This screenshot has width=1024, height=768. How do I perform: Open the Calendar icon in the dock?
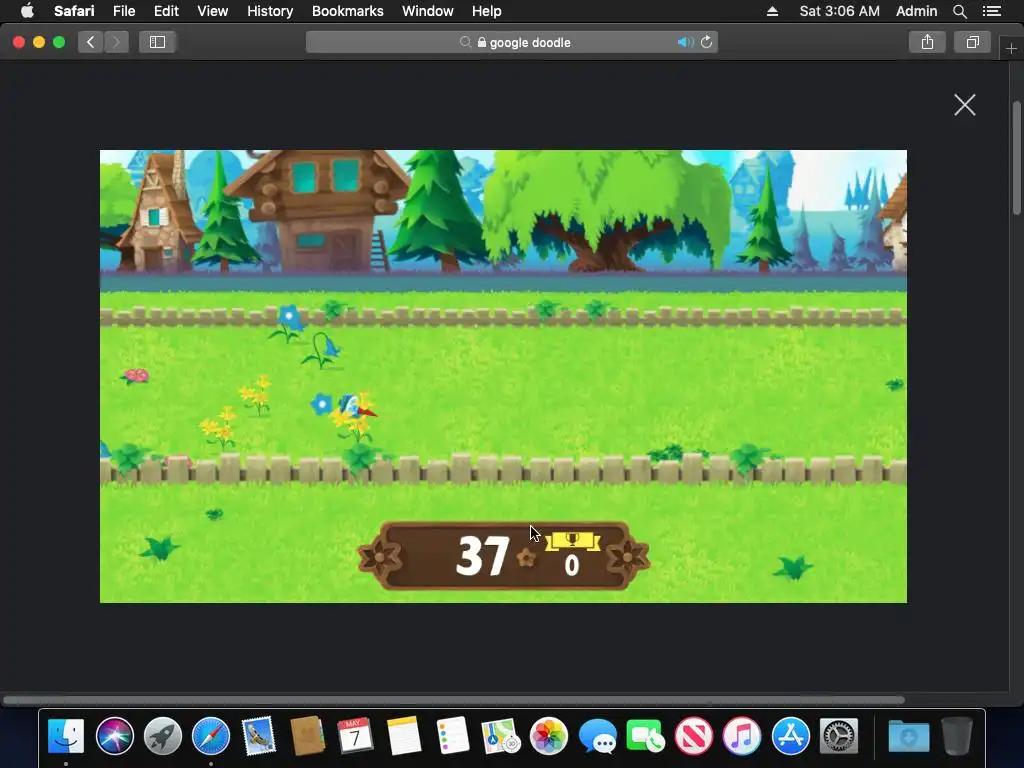[355, 736]
